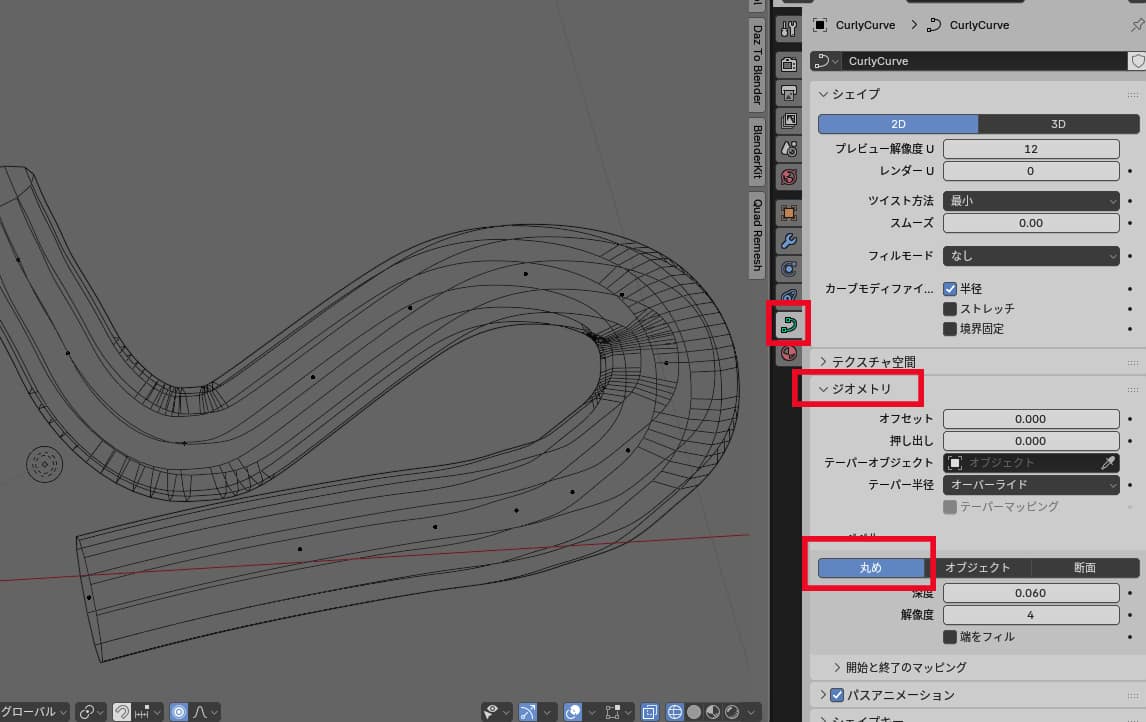Screen dimensions: 1146x722
Task: Enable the 端をフィル checkbox
Action: tap(950, 636)
